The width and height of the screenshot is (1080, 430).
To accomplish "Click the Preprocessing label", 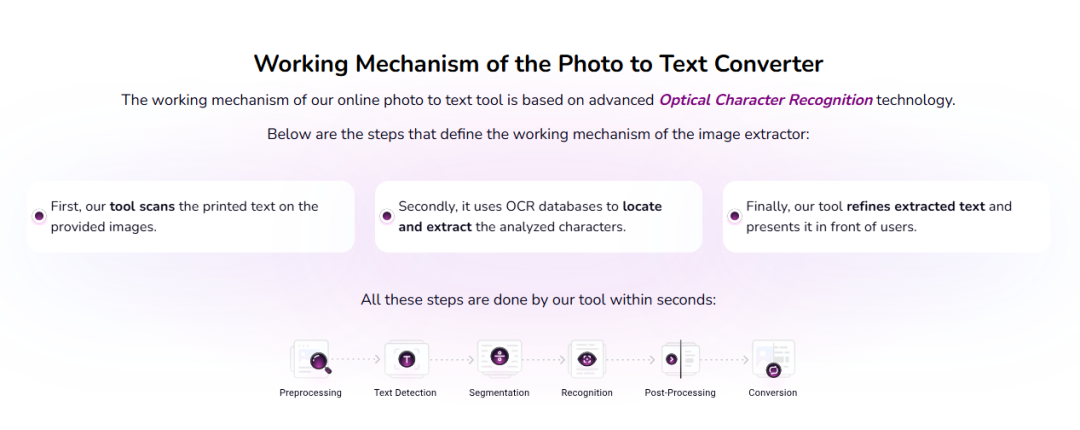I will pyautogui.click(x=311, y=393).
